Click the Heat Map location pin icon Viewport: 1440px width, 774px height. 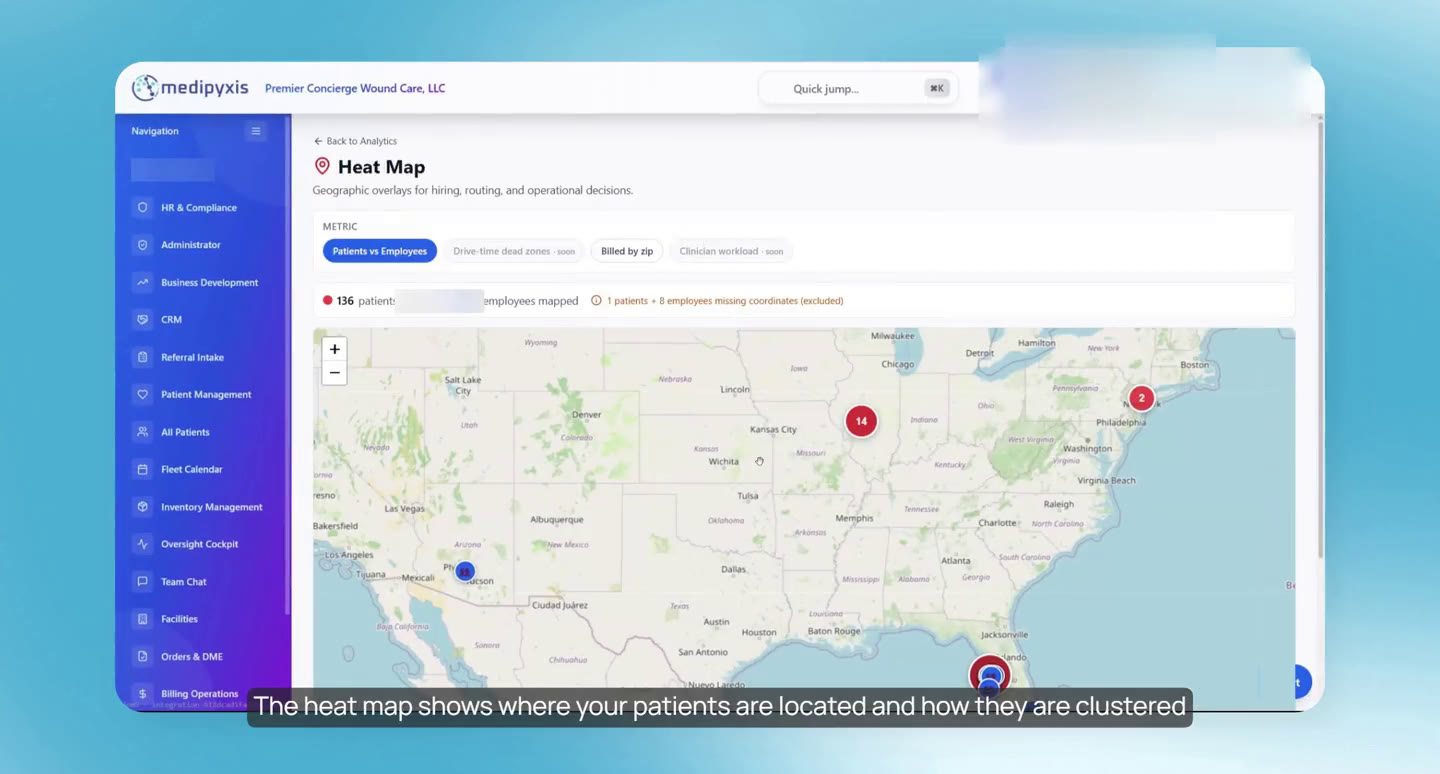[322, 166]
